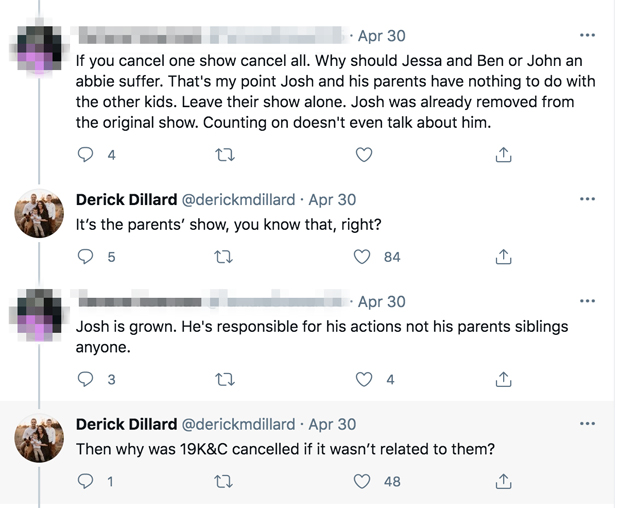Click the Apr 30 timestamp on the first tweet
Image resolution: width=620 pixels, height=508 pixels.
(381, 36)
